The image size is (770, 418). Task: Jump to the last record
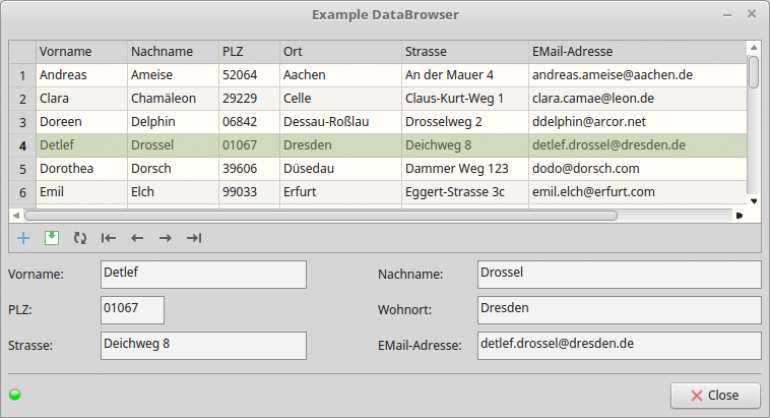pyautogui.click(x=194, y=238)
